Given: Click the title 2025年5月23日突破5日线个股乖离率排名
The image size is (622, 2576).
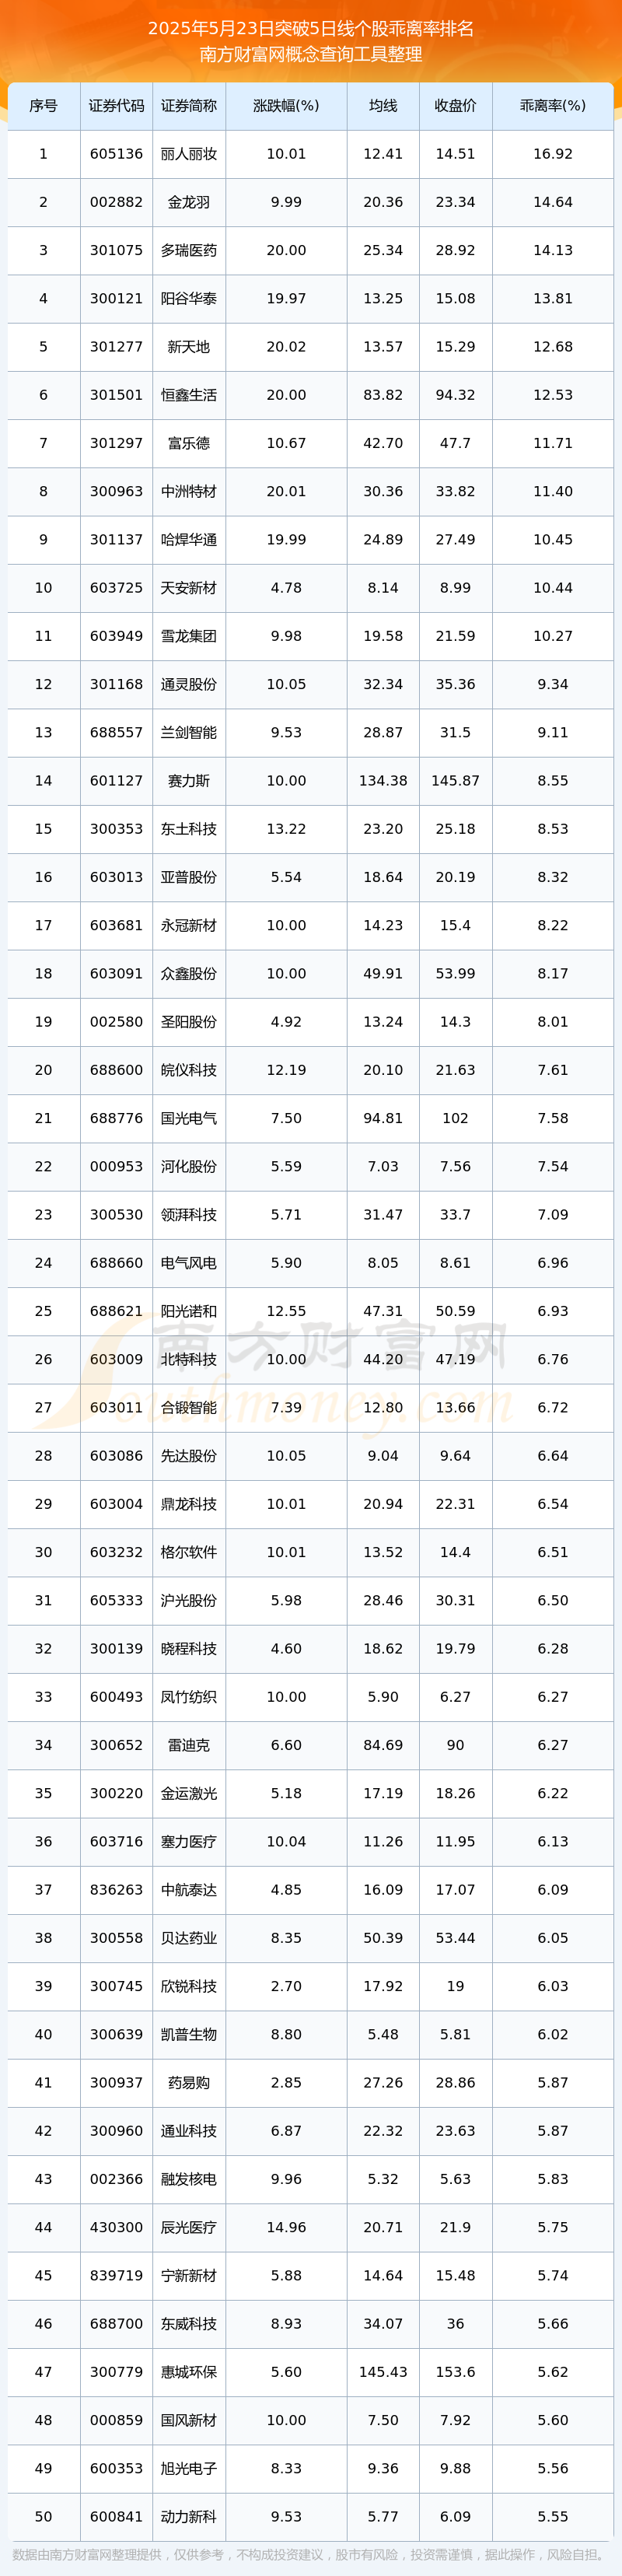Looking at the screenshot, I should (x=311, y=28).
